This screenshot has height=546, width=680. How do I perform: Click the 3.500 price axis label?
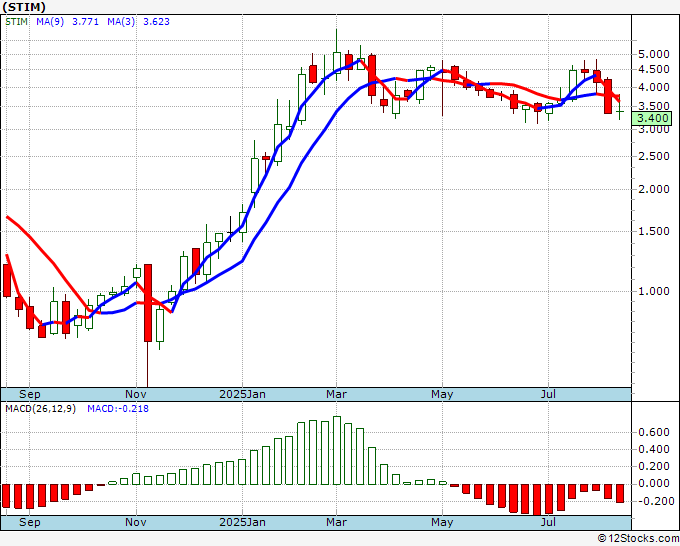[654, 106]
